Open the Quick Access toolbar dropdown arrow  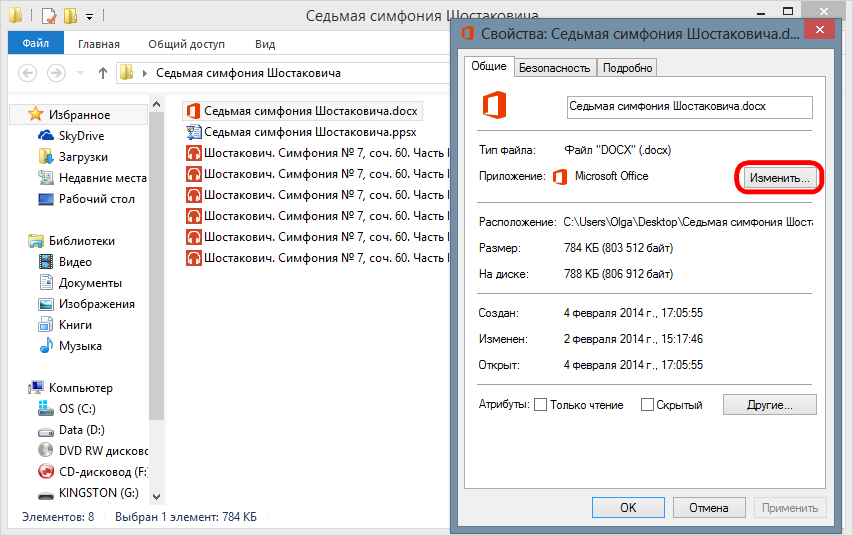[89, 17]
